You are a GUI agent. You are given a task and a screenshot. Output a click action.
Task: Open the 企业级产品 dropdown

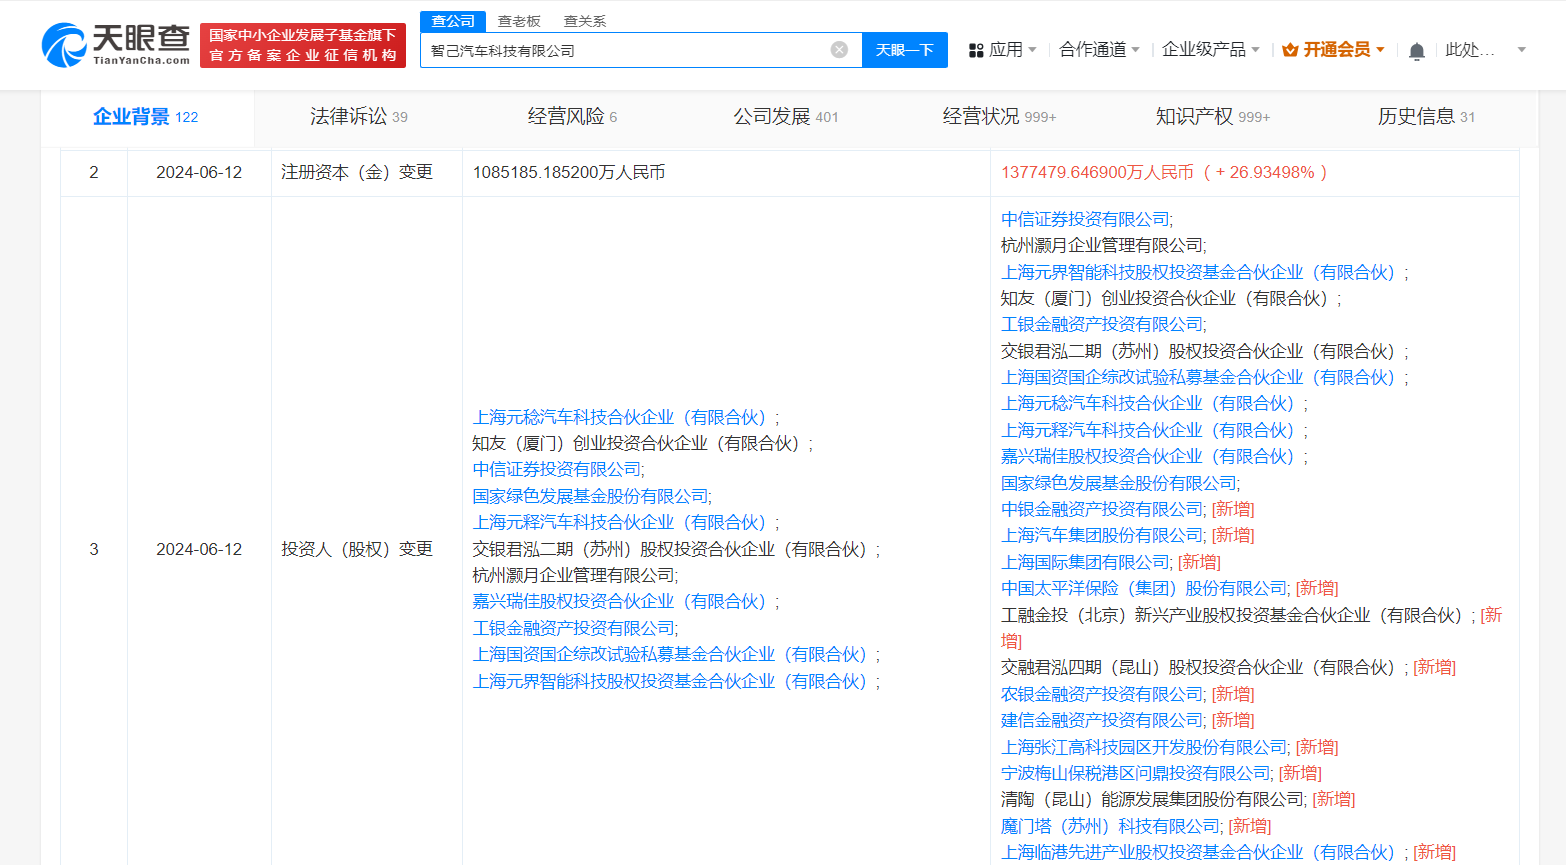click(1205, 49)
